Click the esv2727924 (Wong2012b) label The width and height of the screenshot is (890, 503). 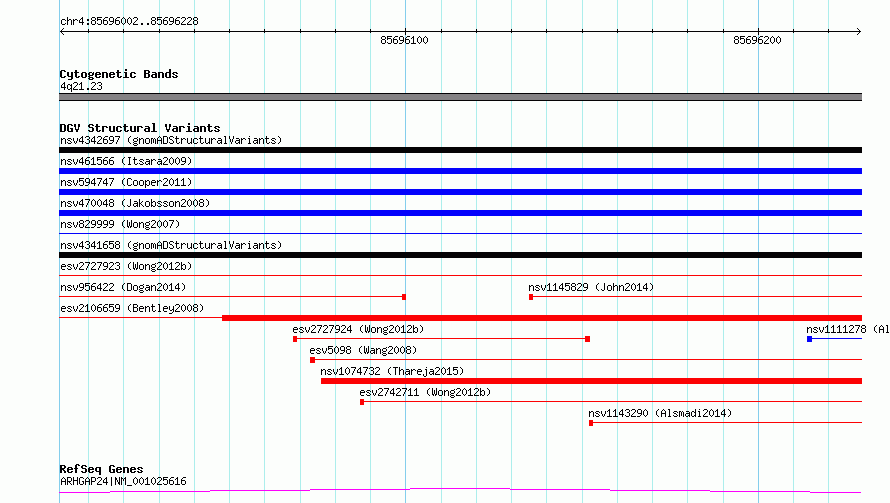358,329
